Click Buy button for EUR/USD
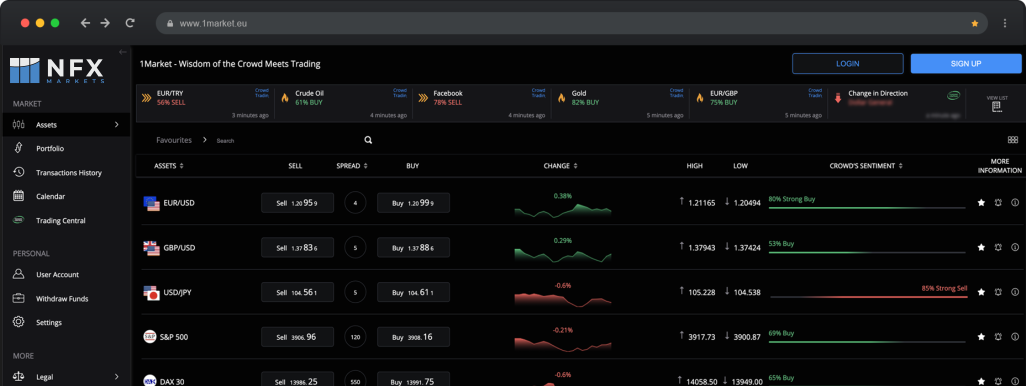 pos(414,203)
